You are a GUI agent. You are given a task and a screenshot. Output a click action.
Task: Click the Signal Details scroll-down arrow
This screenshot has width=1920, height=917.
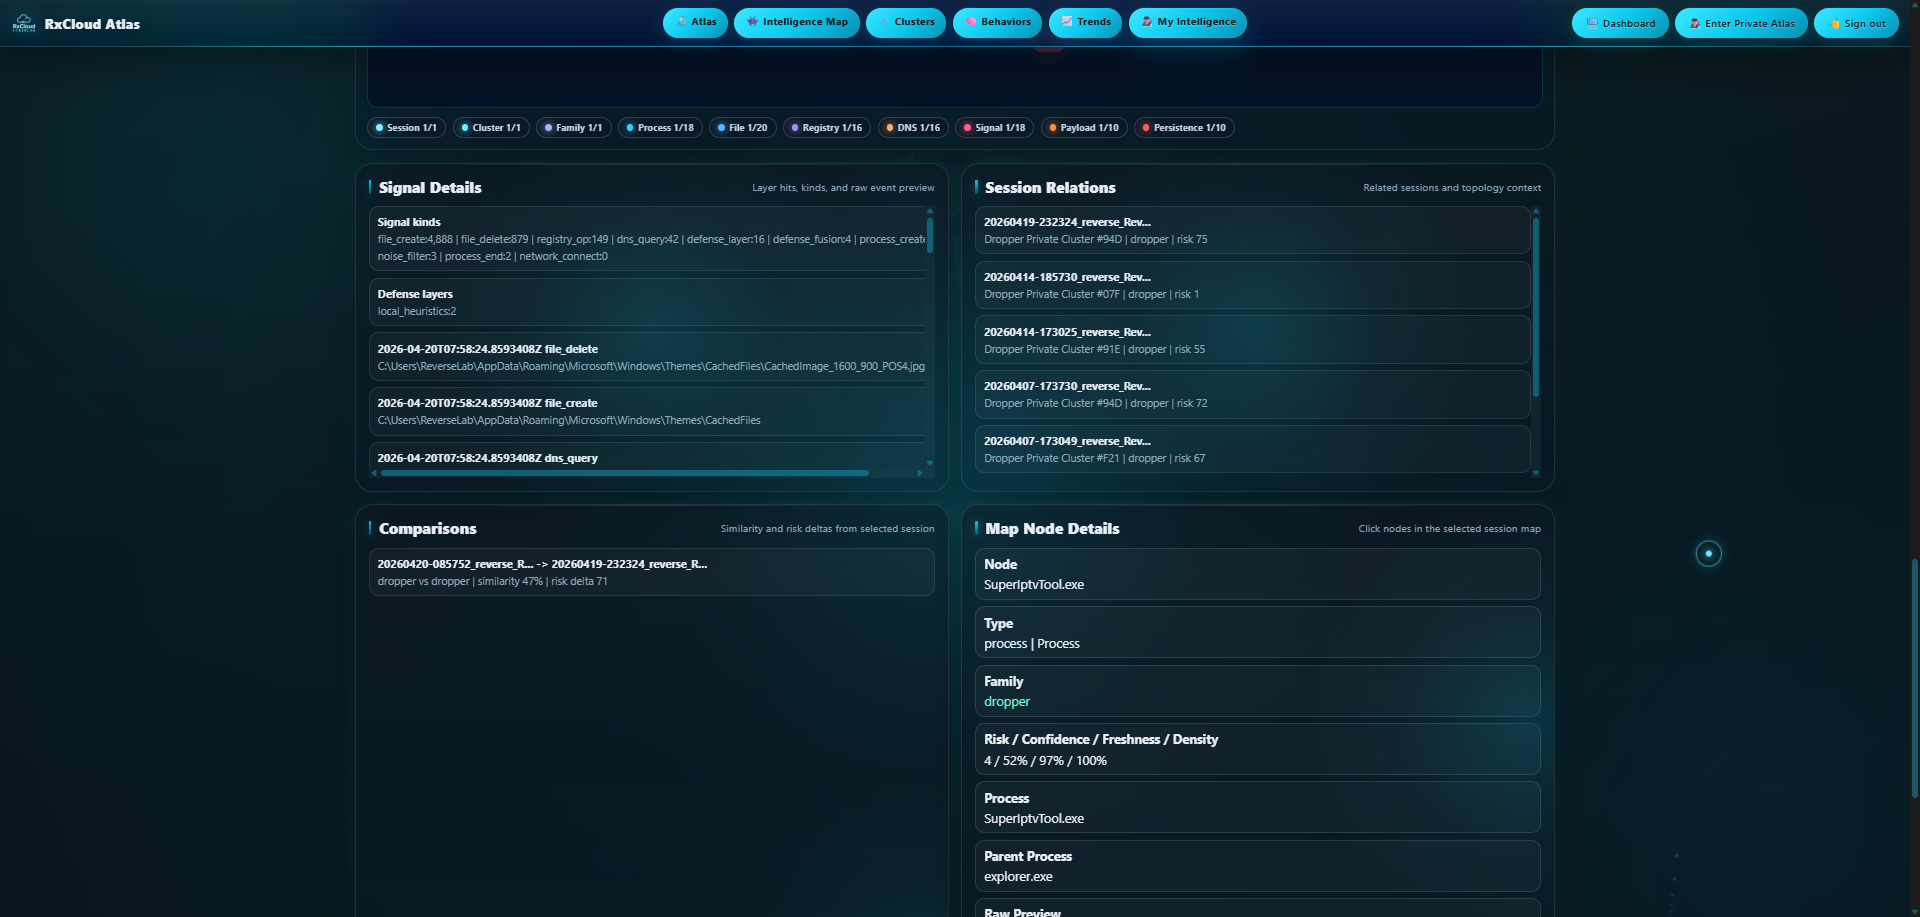click(930, 462)
